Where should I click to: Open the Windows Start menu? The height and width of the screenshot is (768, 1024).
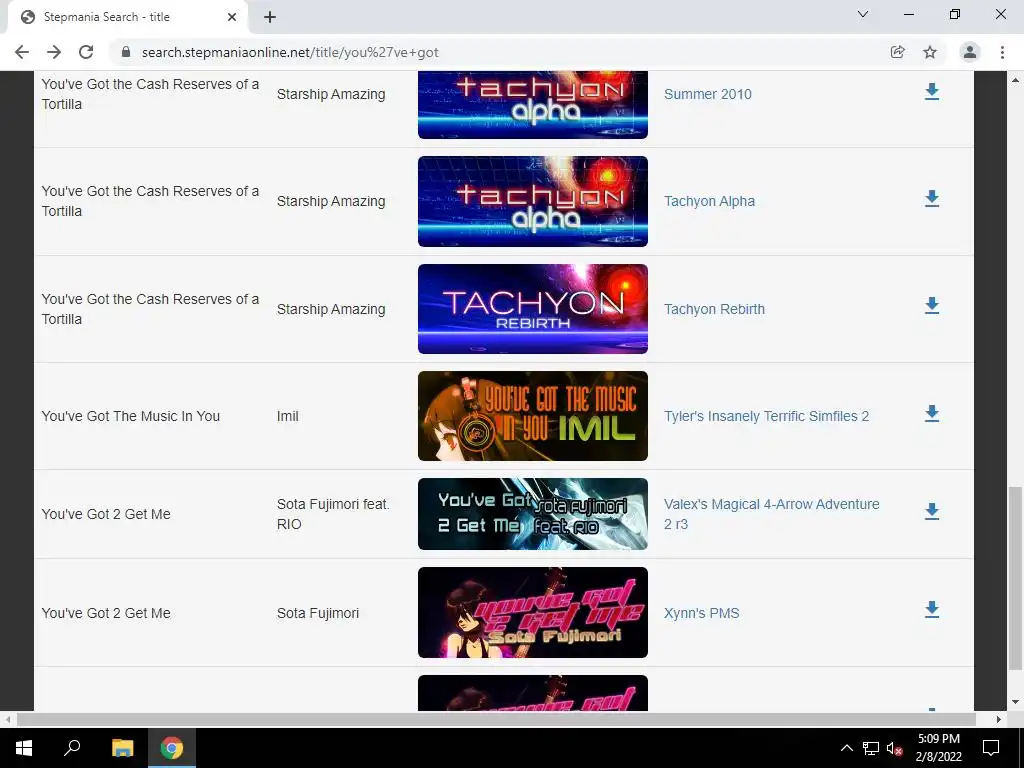click(x=24, y=748)
